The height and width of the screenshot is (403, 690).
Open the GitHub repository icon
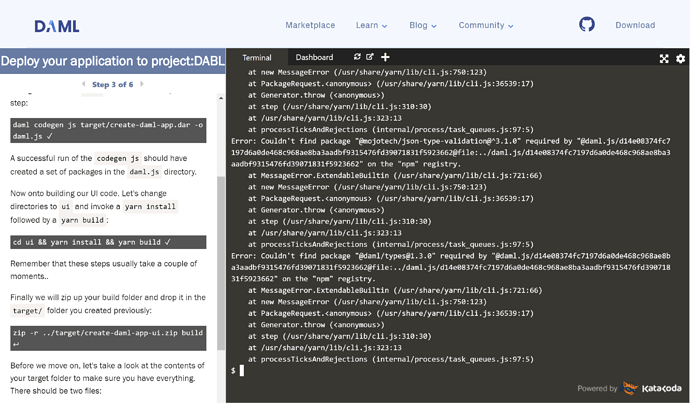pyautogui.click(x=587, y=25)
